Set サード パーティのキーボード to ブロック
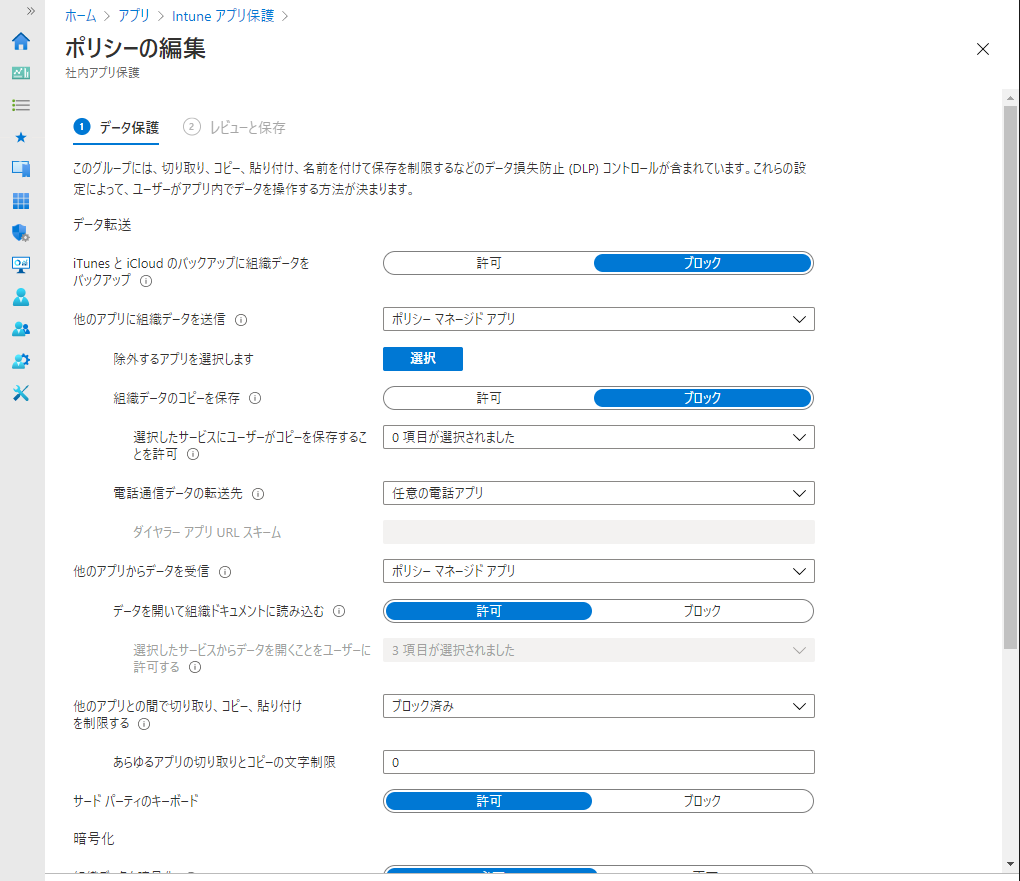This screenshot has height=881, width=1020. tap(703, 801)
